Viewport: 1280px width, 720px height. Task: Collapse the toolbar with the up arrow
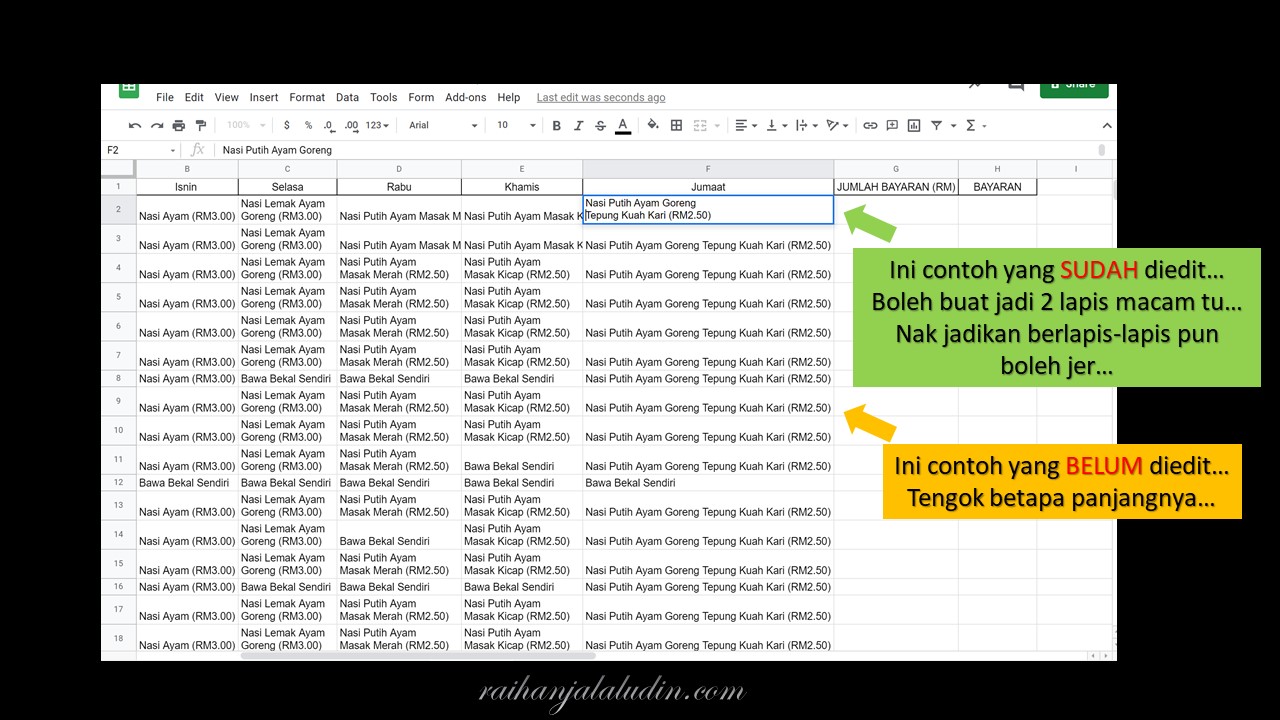1107,126
